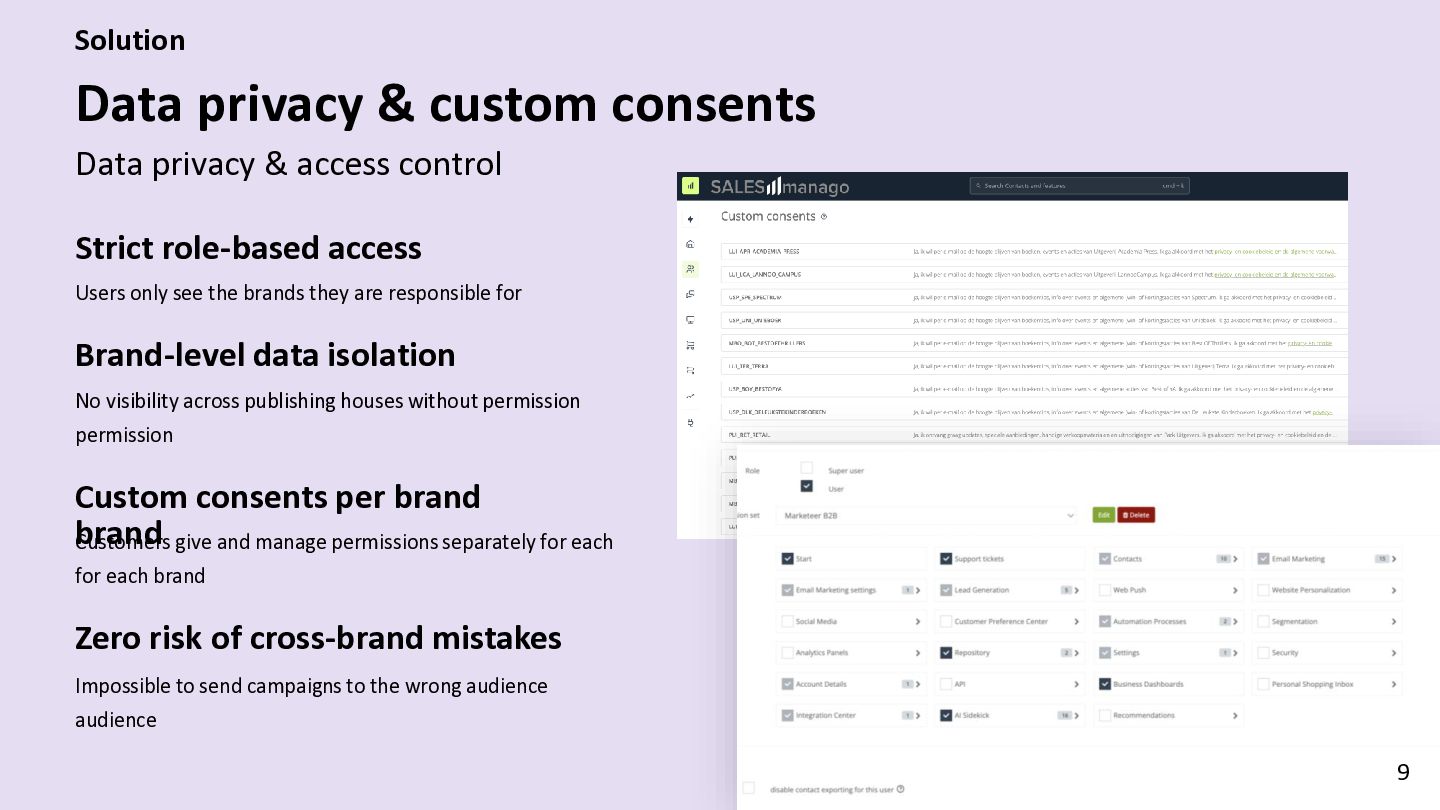This screenshot has width=1440, height=810.
Task: Select the USP_SPE_SPECTRUM consent row
Action: coord(1034,297)
